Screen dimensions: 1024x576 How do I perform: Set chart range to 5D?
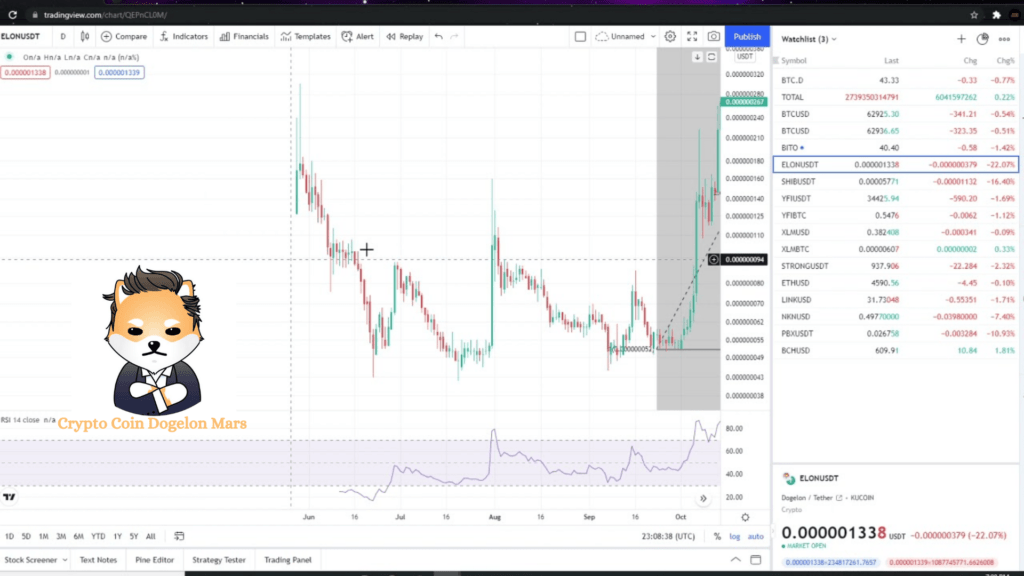pos(26,536)
